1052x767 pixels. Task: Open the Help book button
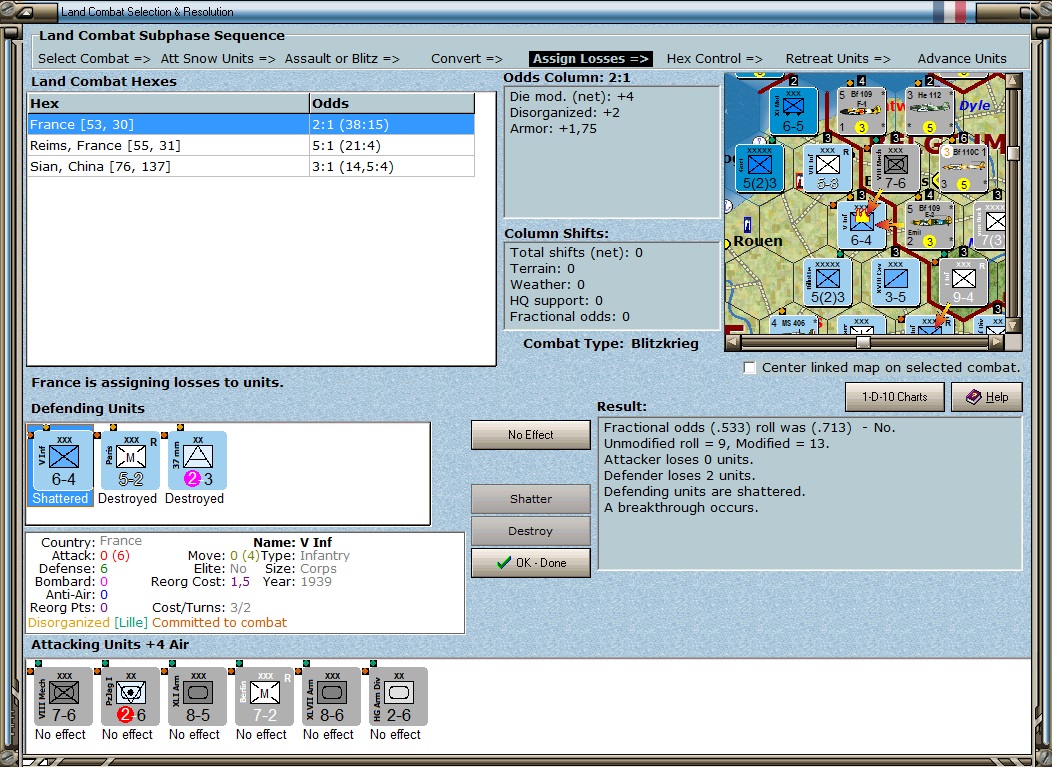[987, 397]
